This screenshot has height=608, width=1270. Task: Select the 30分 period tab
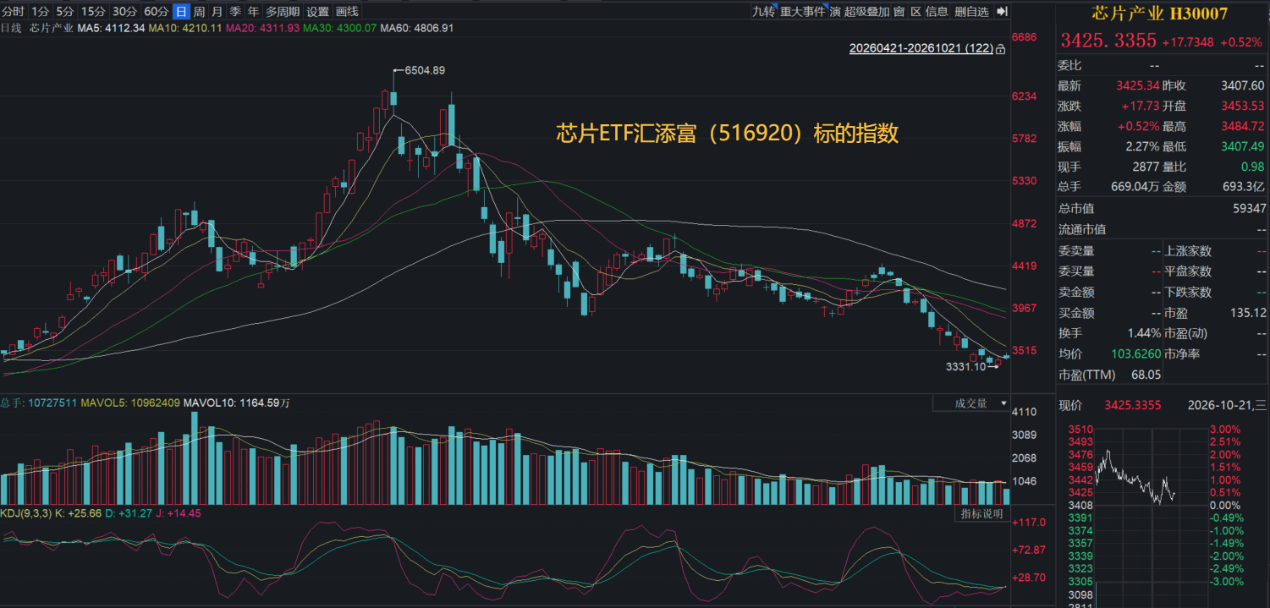pos(124,12)
